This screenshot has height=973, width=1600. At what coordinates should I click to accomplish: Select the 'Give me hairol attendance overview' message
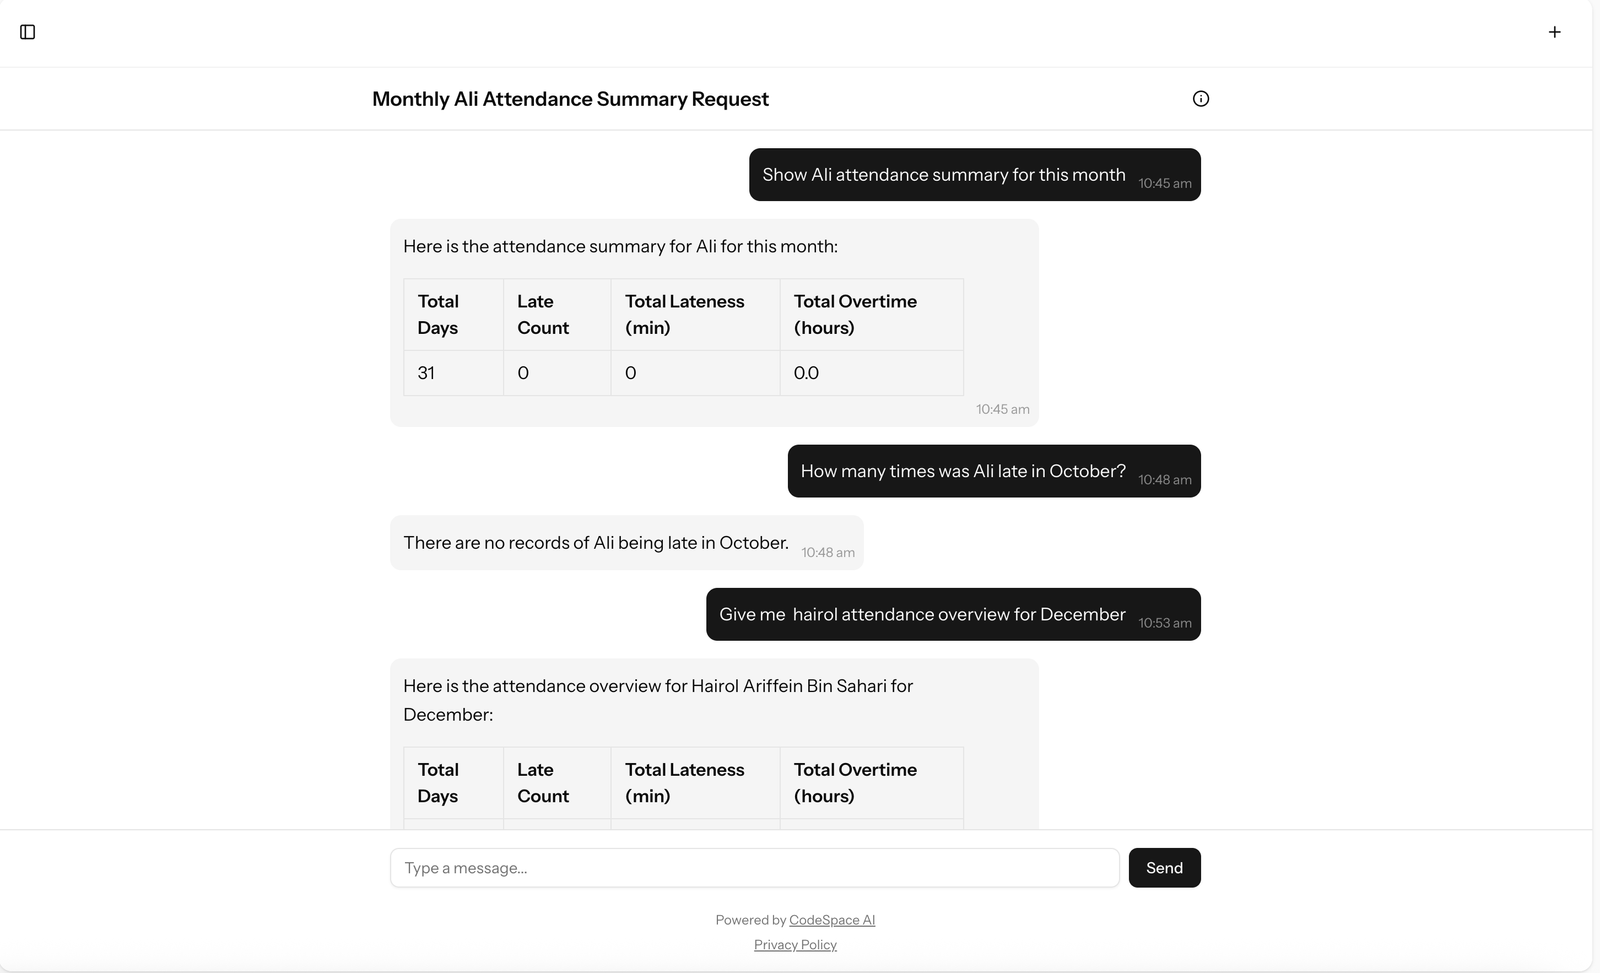point(922,614)
